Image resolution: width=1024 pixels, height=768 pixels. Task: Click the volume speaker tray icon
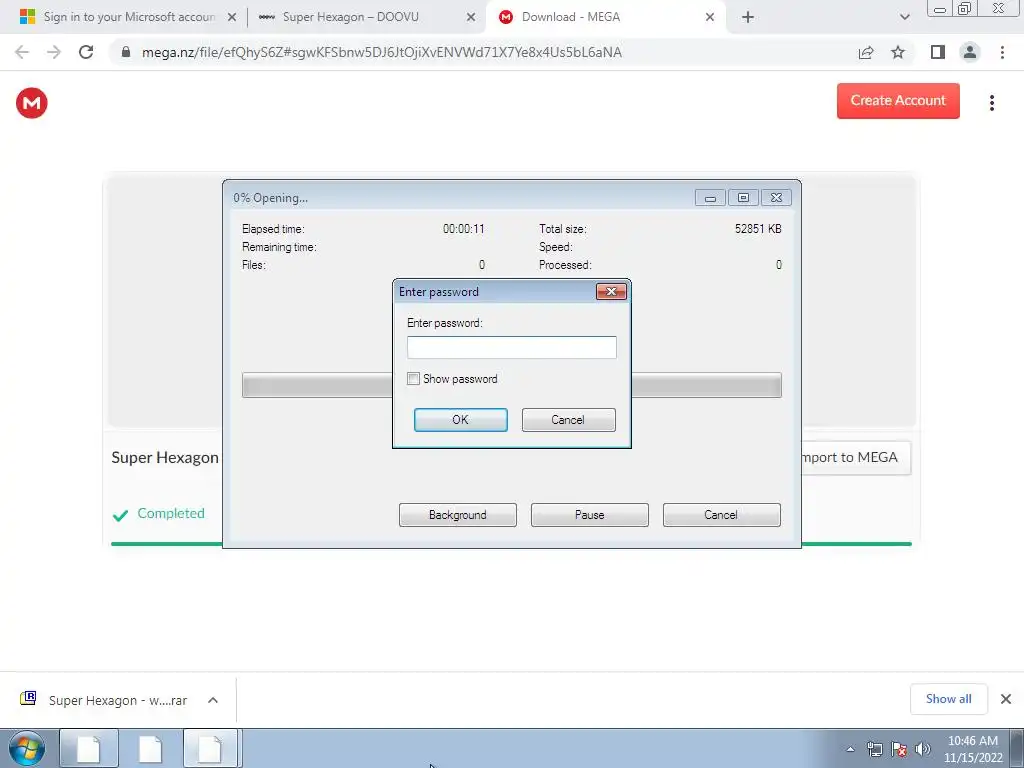click(x=923, y=749)
